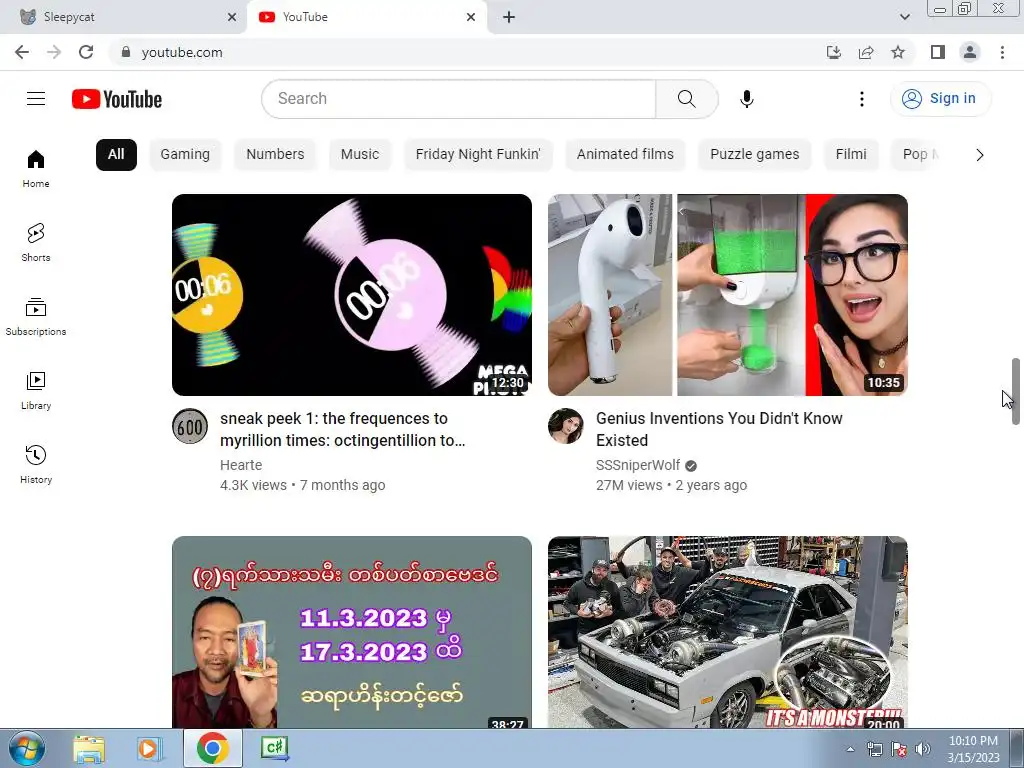Click the browser forward arrow

(54, 52)
